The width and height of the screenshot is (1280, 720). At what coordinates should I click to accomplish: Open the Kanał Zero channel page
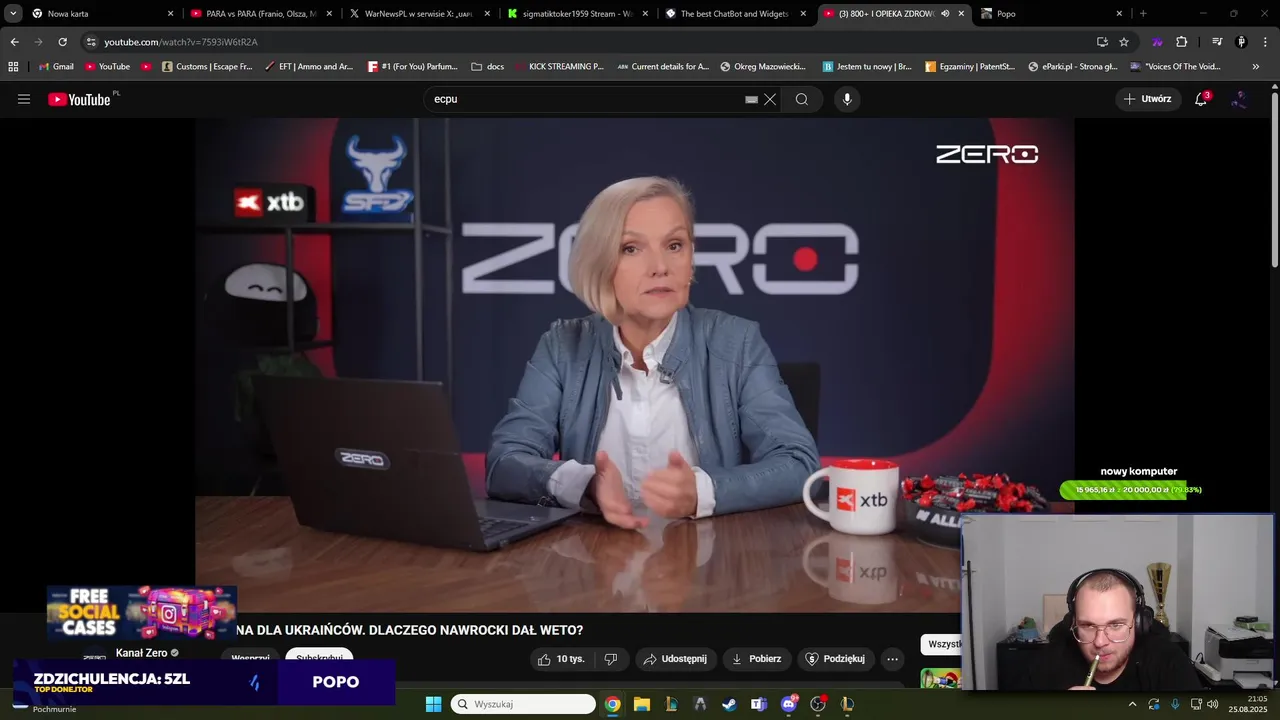[141, 653]
